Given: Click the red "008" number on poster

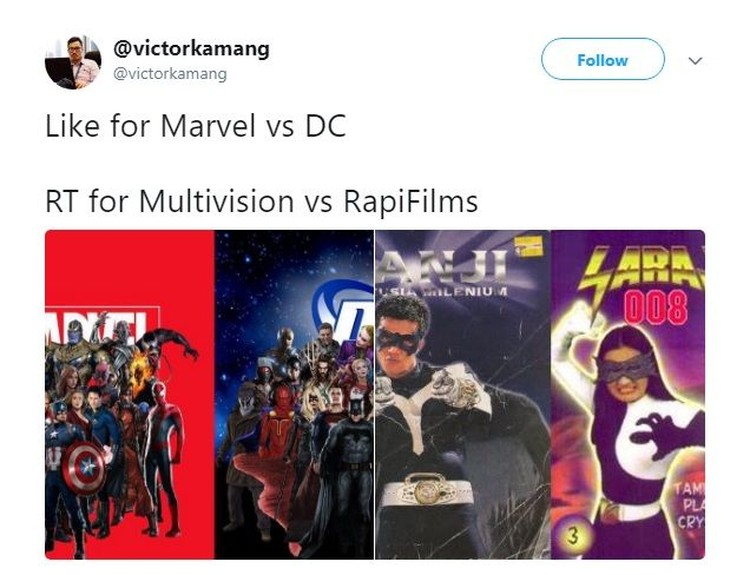Looking at the screenshot, I should coord(656,308).
